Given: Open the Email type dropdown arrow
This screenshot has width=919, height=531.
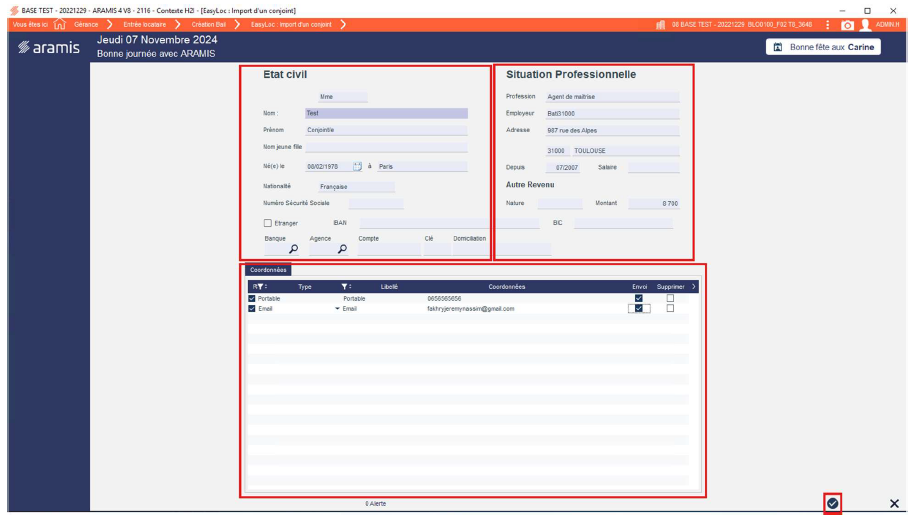Looking at the screenshot, I should click(337, 309).
